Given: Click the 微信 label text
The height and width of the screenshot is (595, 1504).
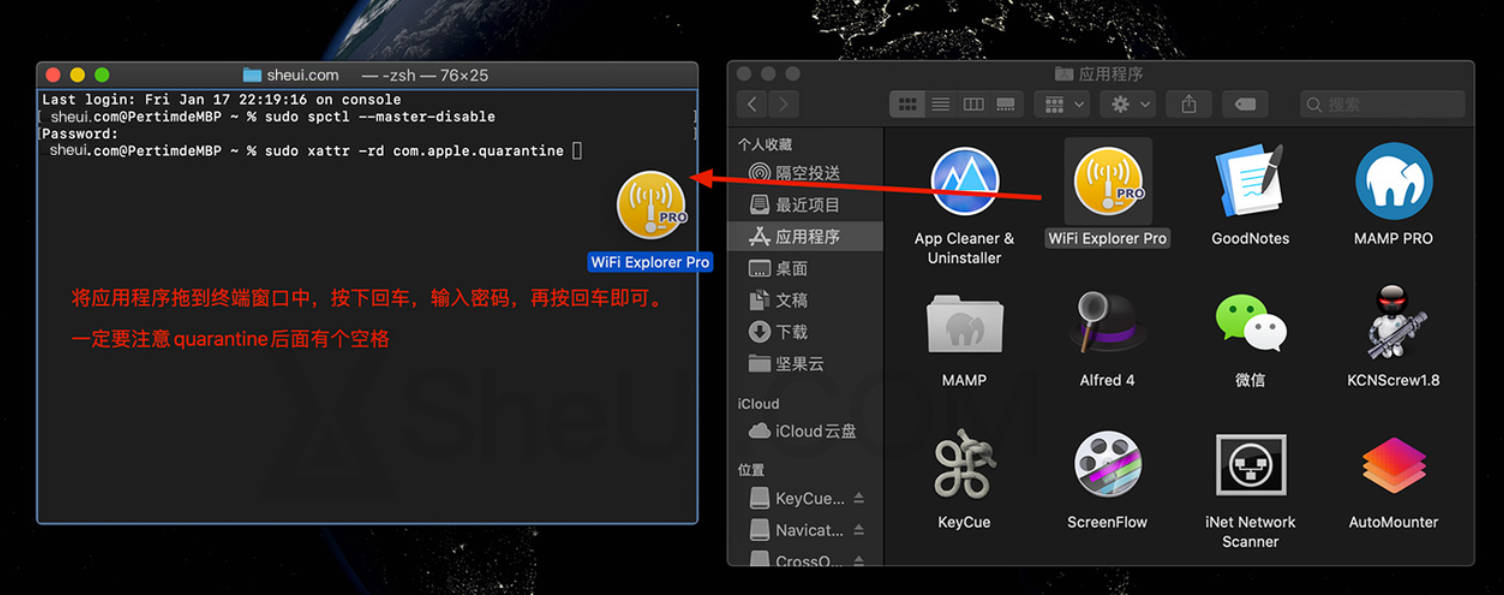Looking at the screenshot, I should click(x=1250, y=380).
